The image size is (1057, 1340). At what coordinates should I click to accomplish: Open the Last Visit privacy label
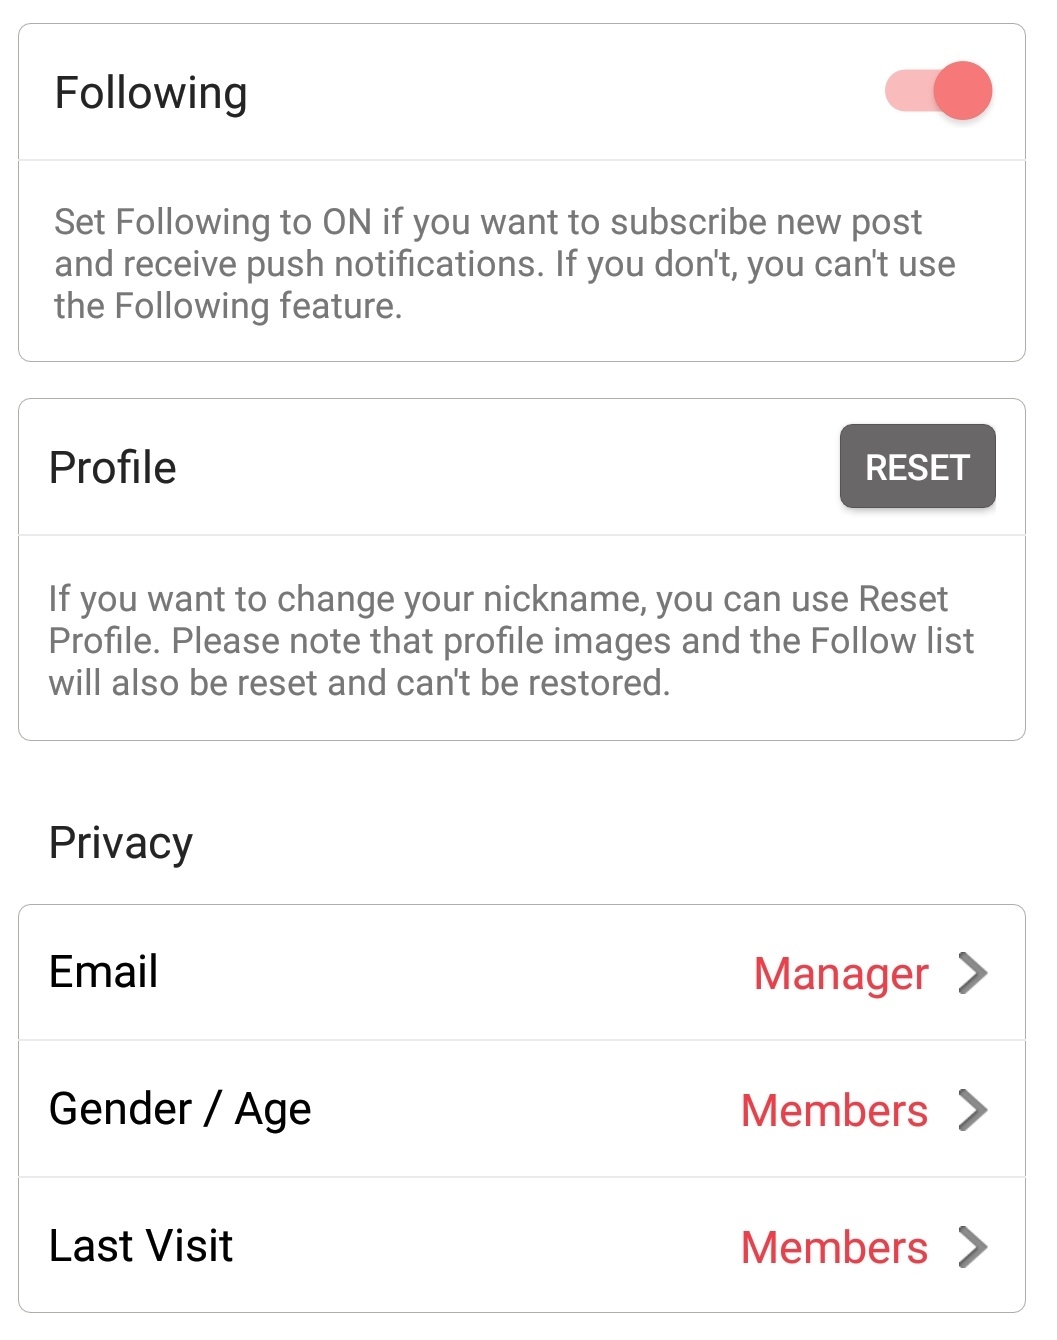pyautogui.click(x=141, y=1246)
